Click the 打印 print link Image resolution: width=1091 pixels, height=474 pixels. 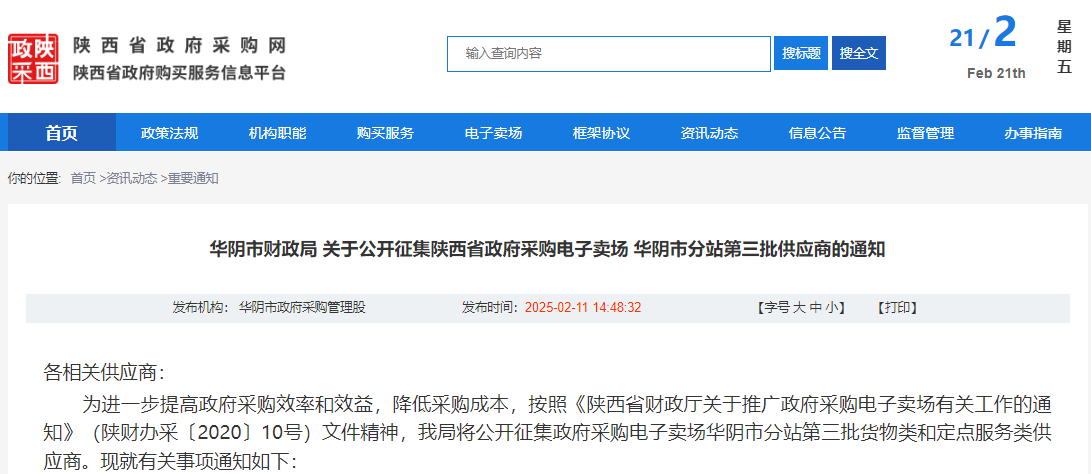coord(897,308)
